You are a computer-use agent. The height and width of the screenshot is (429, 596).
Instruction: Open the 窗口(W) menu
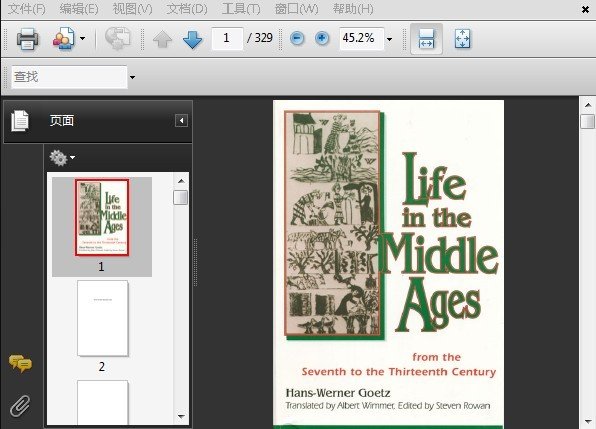point(296,9)
